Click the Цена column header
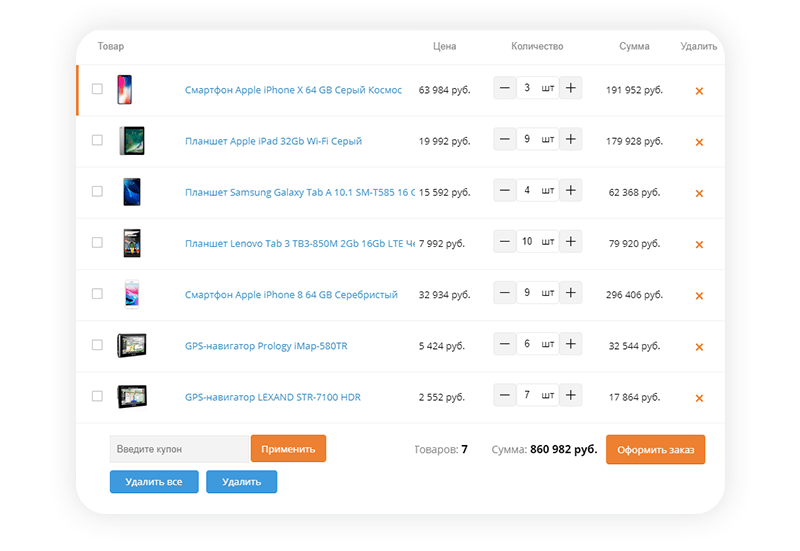This screenshot has height=551, width=800. (x=444, y=46)
